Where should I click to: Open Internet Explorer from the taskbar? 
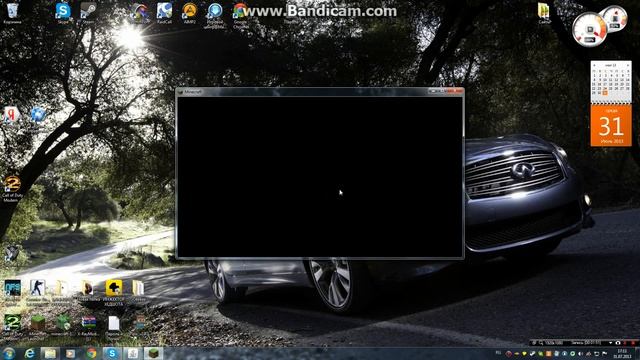click(29, 353)
